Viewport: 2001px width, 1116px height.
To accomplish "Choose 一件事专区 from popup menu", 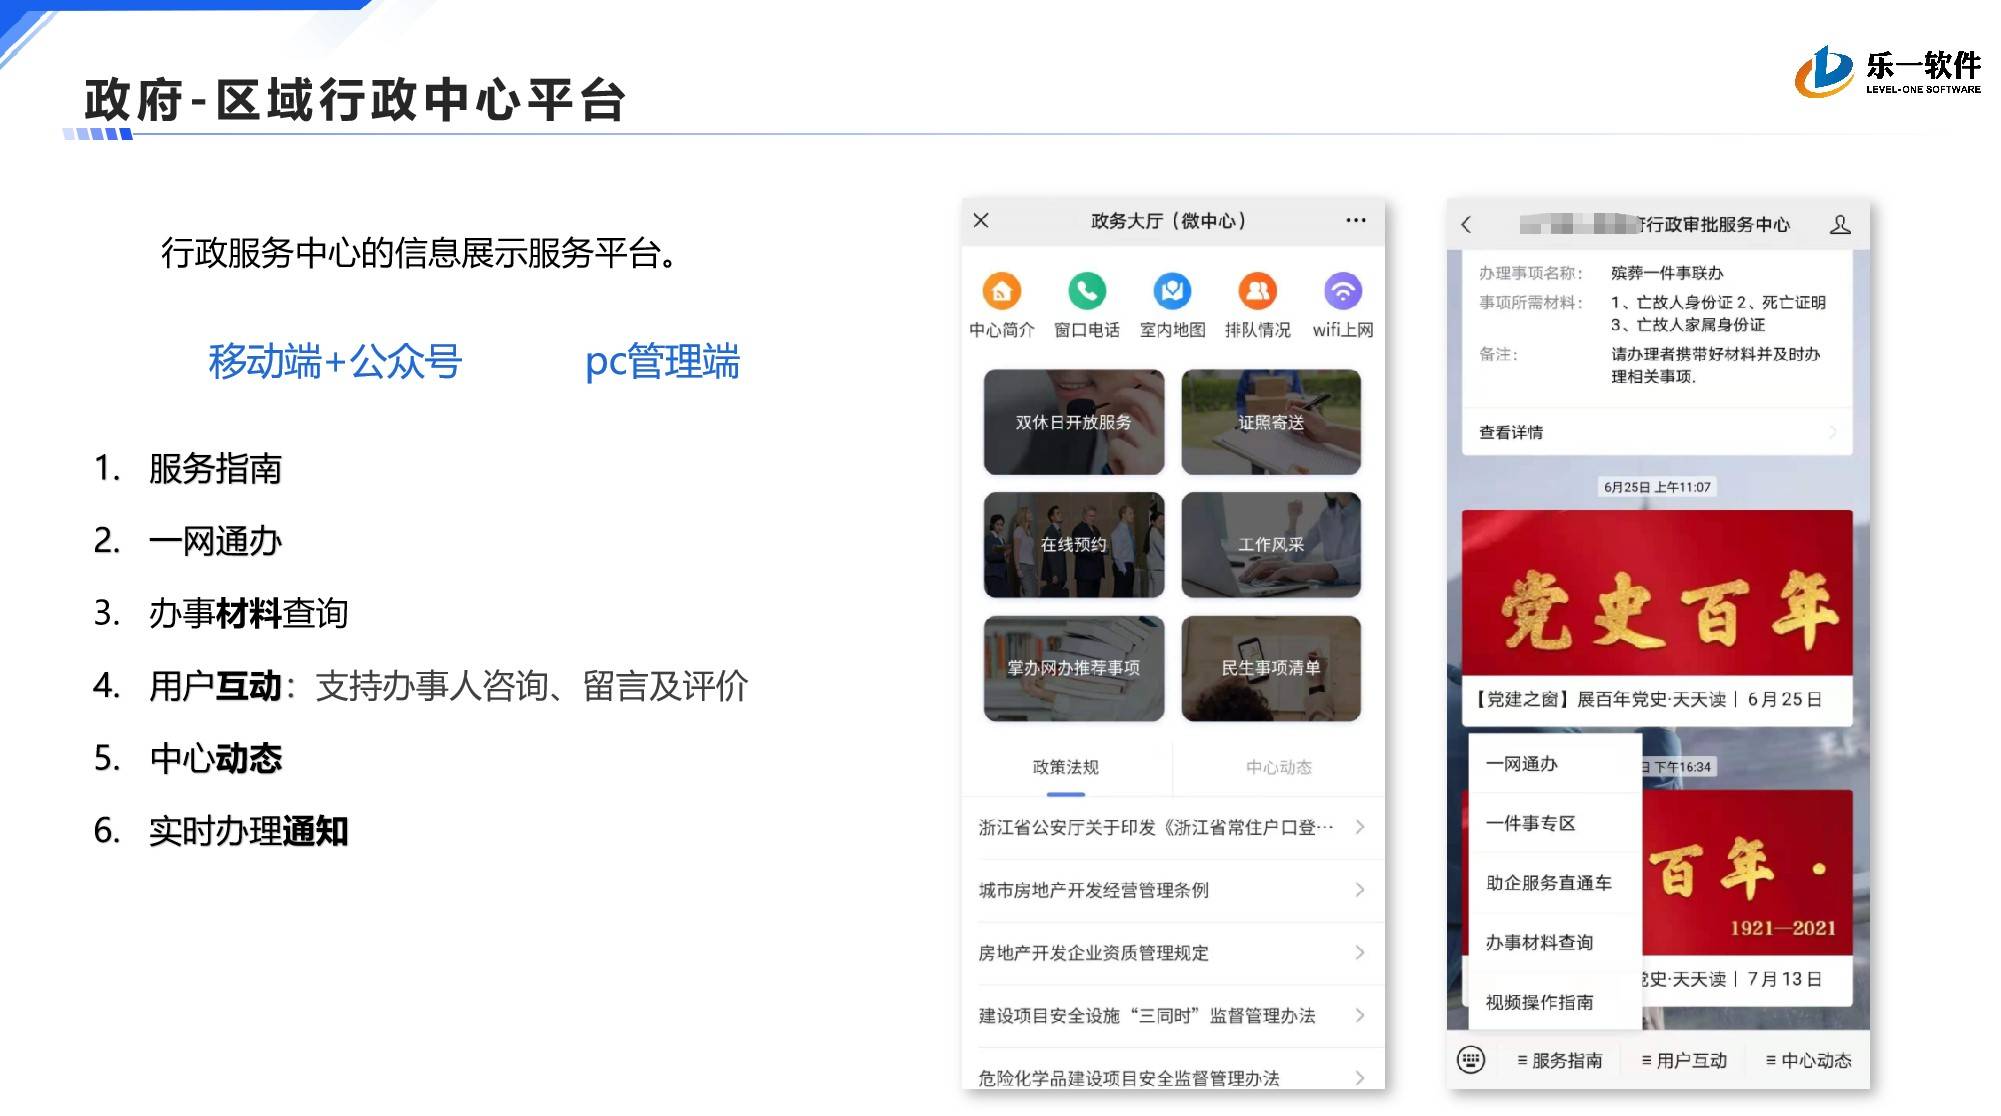I will [1555, 823].
